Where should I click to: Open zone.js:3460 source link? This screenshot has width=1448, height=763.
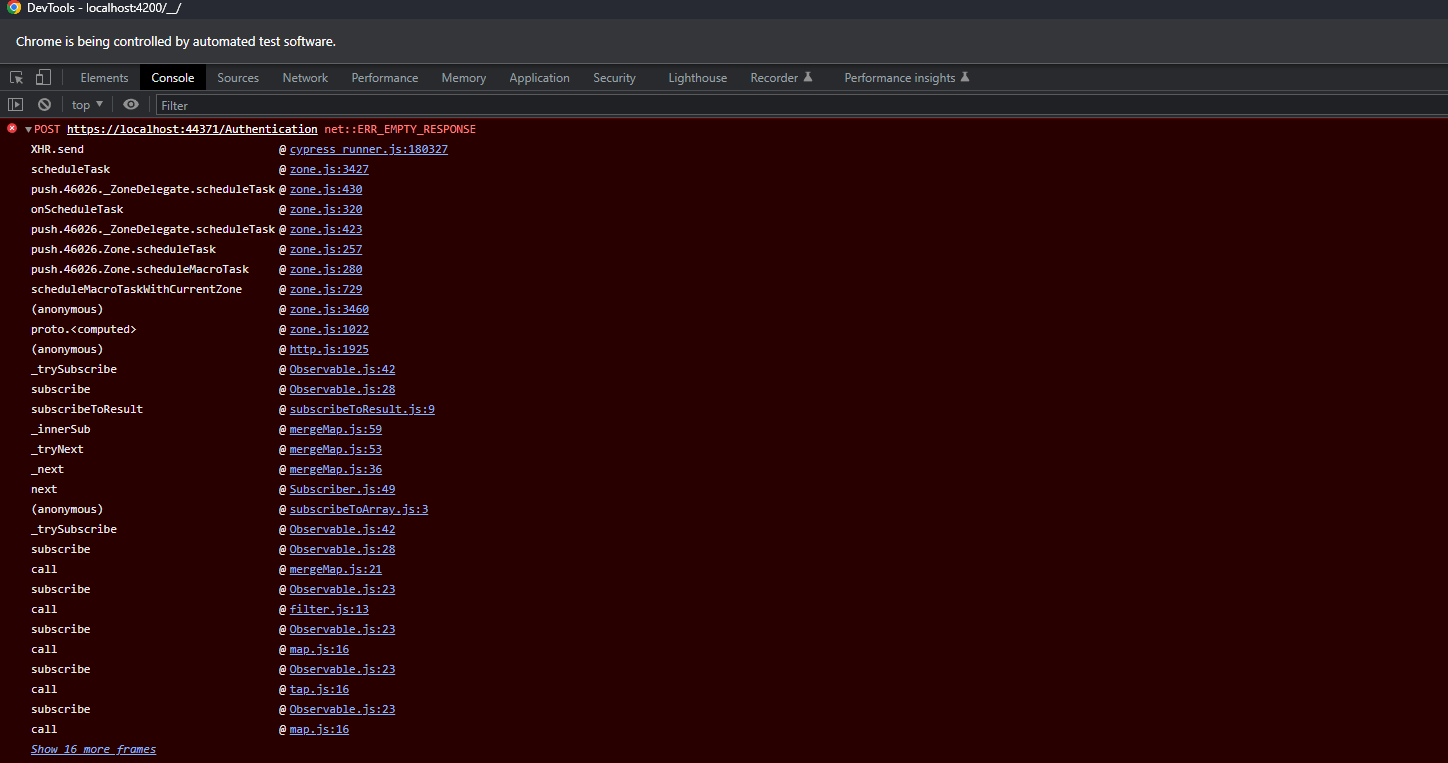pos(329,309)
